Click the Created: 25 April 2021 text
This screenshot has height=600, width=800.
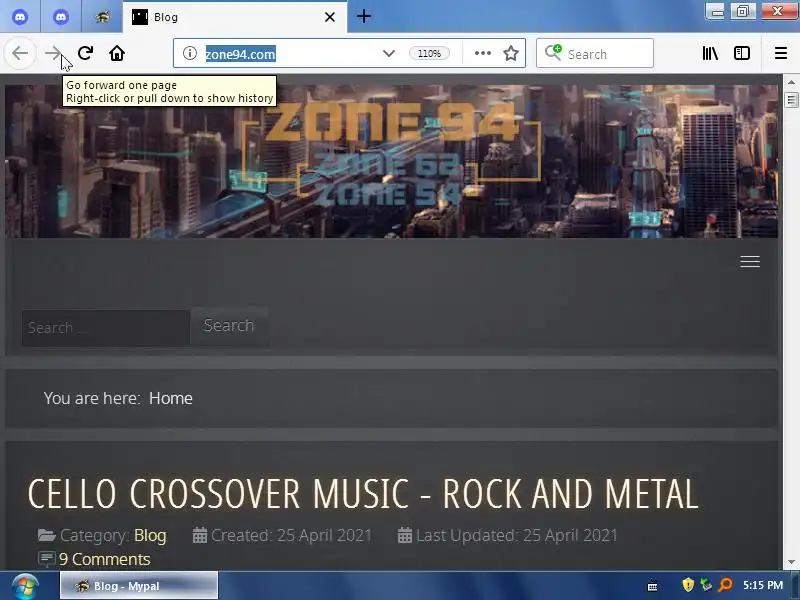pyautogui.click(x=291, y=535)
